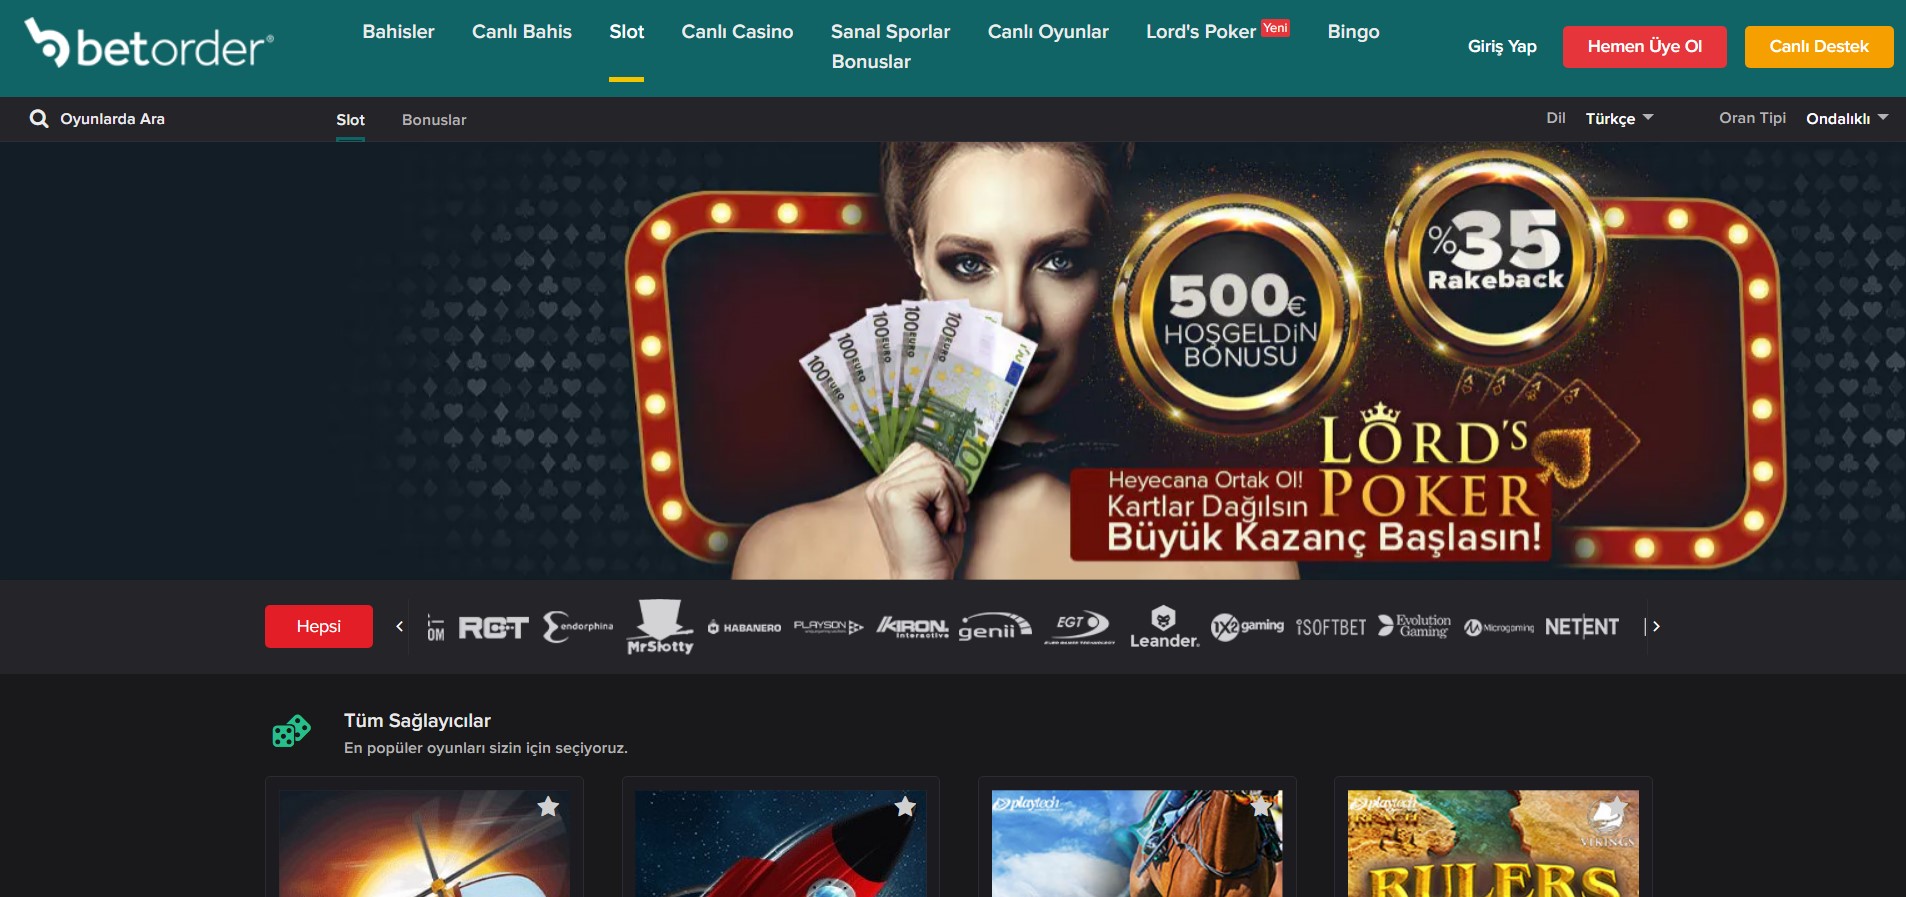
Task: Switch to the Slot sub-tab
Action: click(x=350, y=120)
